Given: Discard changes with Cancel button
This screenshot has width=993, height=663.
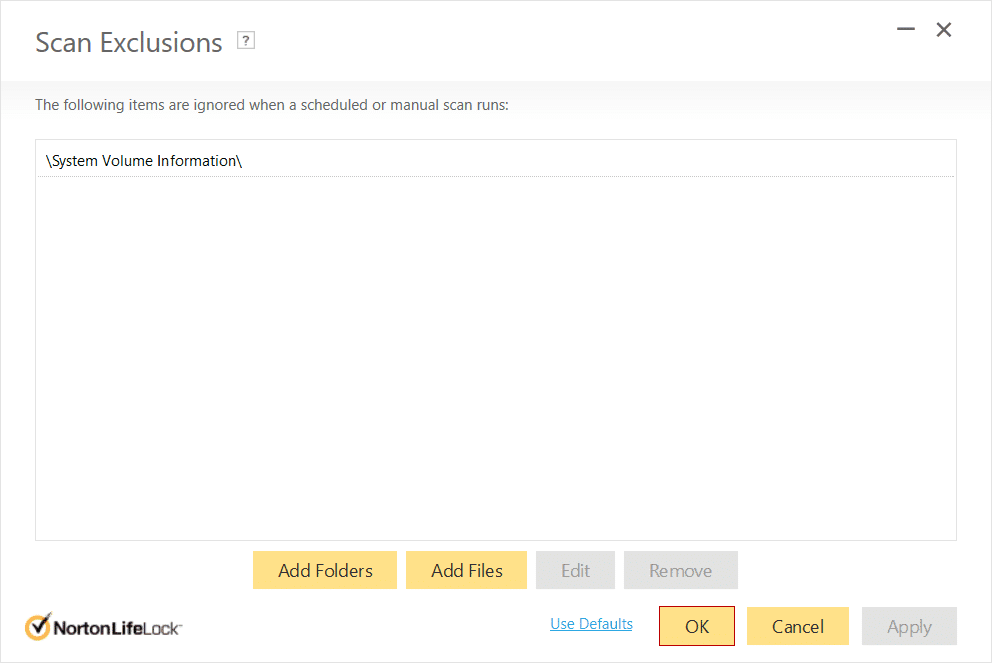Looking at the screenshot, I should tap(797, 626).
